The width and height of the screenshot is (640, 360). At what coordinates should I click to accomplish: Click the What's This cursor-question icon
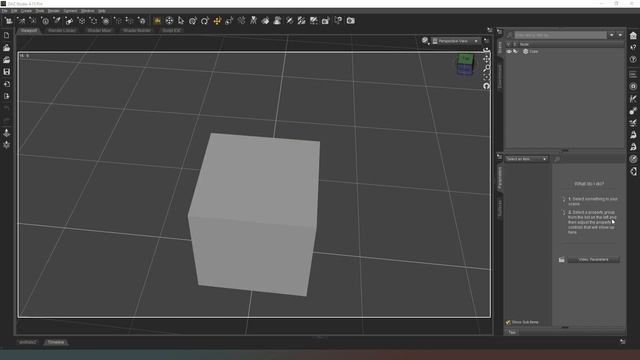633,48
